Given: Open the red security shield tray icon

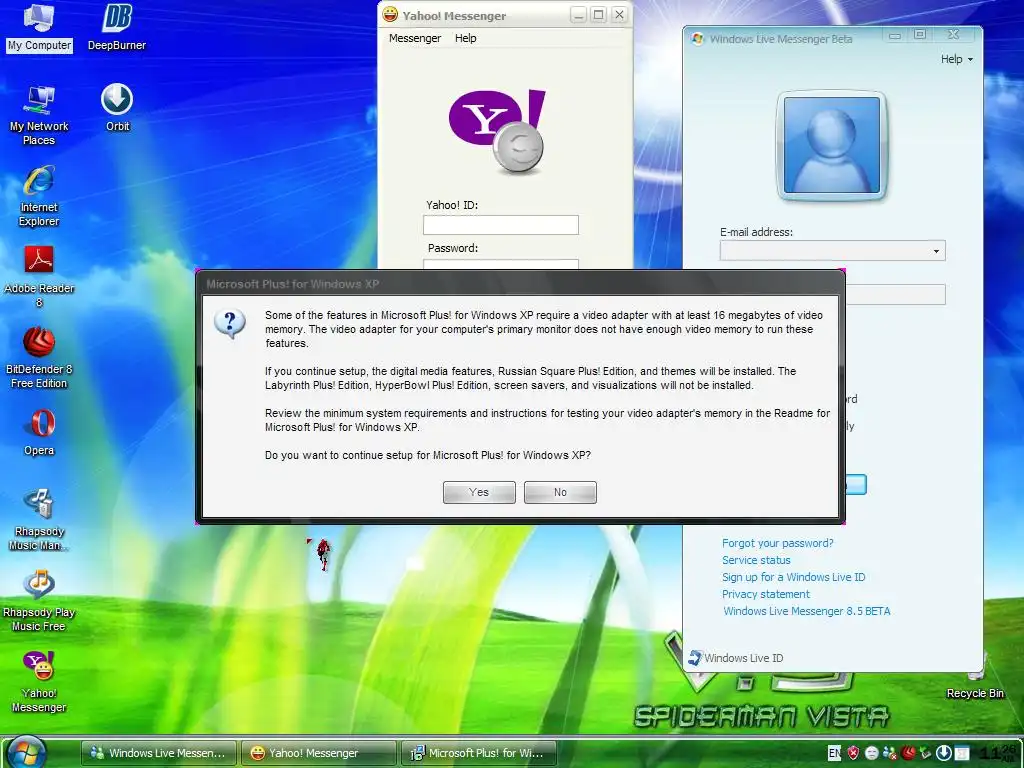Looking at the screenshot, I should [853, 753].
